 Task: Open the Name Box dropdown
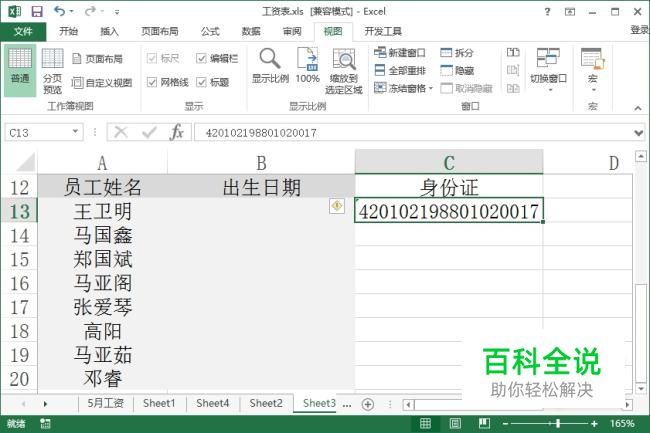[75, 132]
